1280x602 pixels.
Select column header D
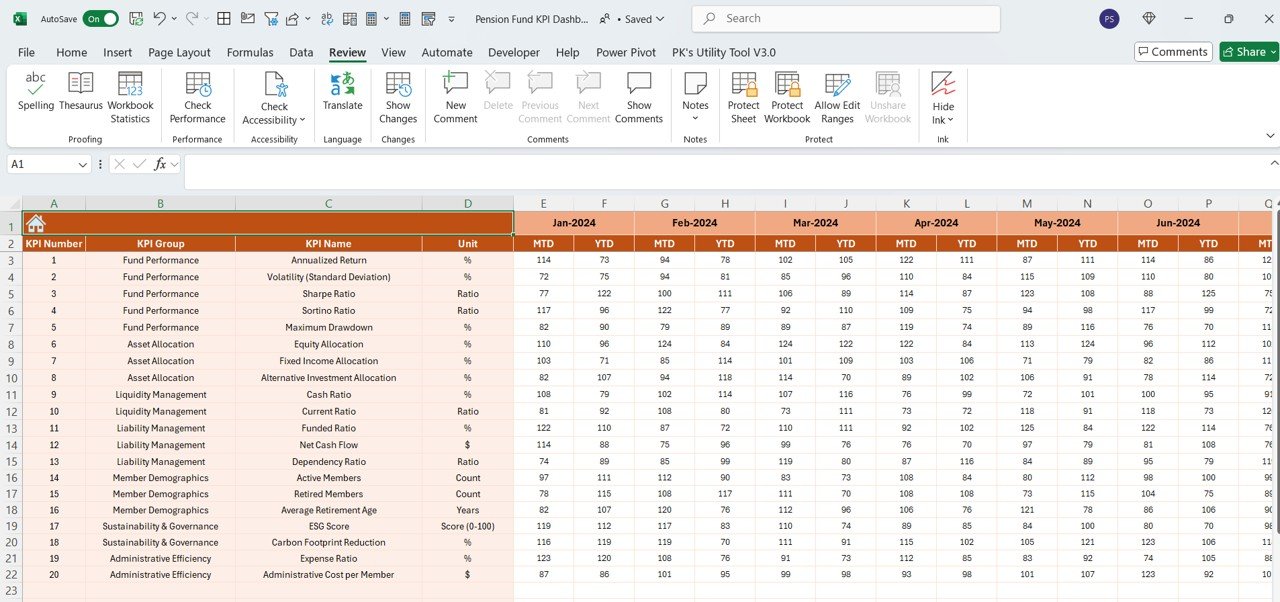(468, 203)
